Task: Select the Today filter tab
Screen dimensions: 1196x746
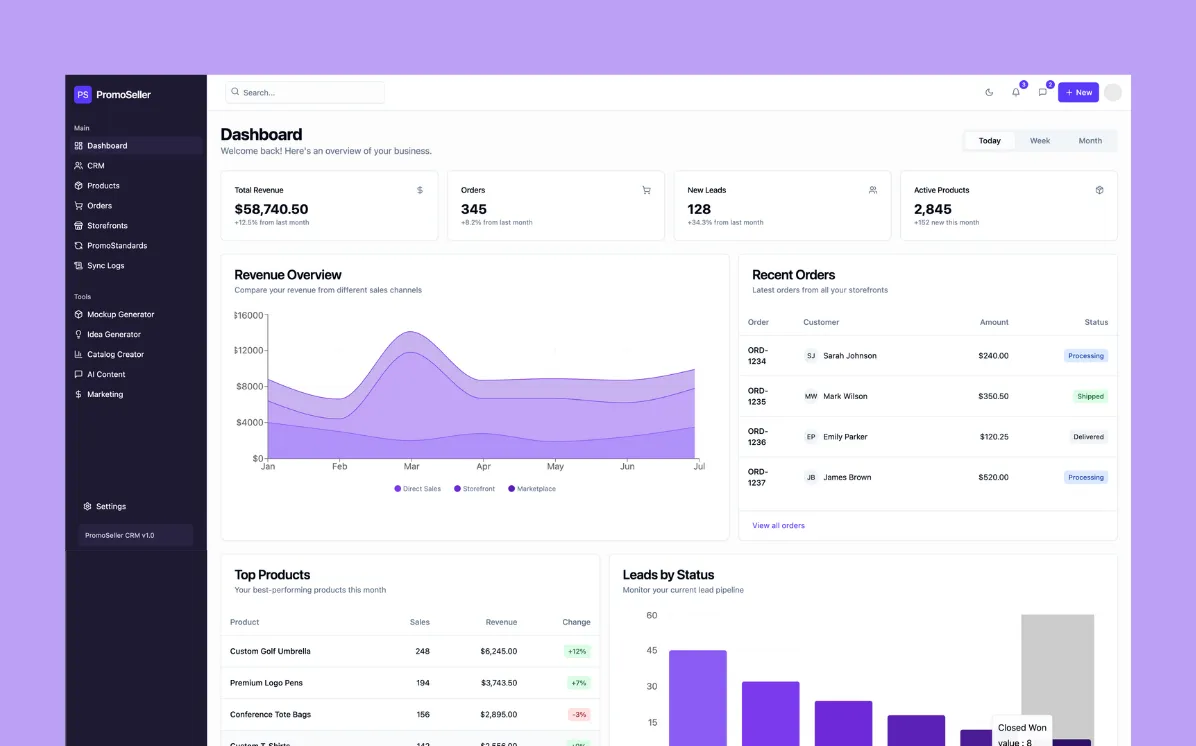Action: pyautogui.click(x=989, y=141)
